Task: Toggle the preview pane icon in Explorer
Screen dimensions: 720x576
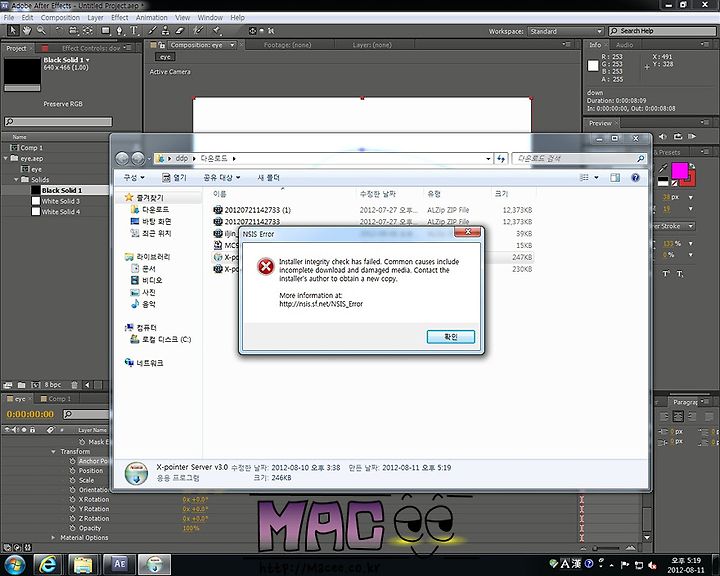Action: (615, 177)
